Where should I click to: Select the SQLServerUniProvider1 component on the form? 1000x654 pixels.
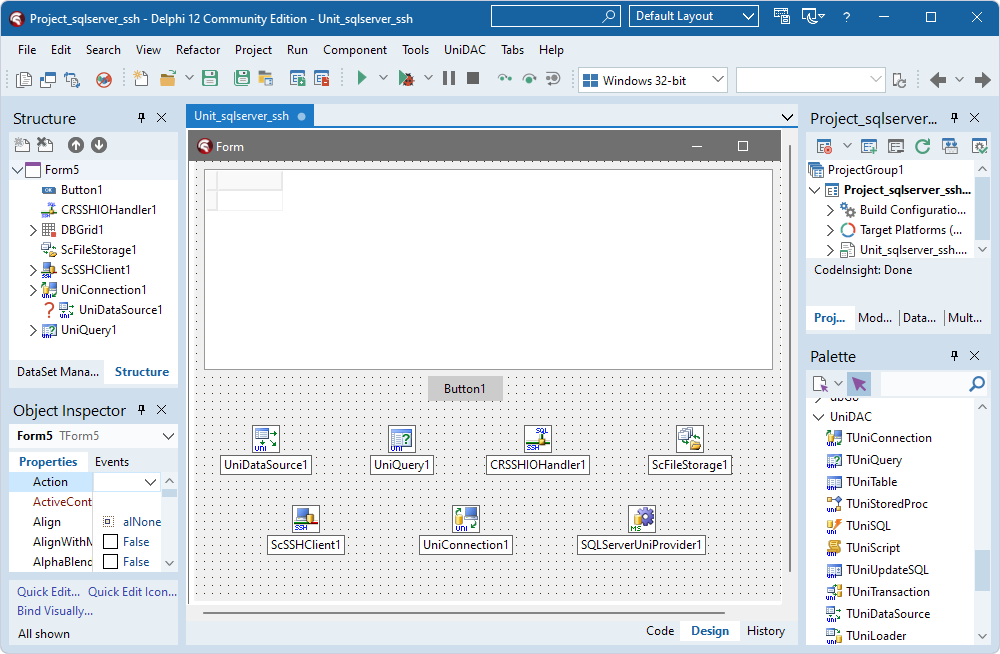(641, 520)
